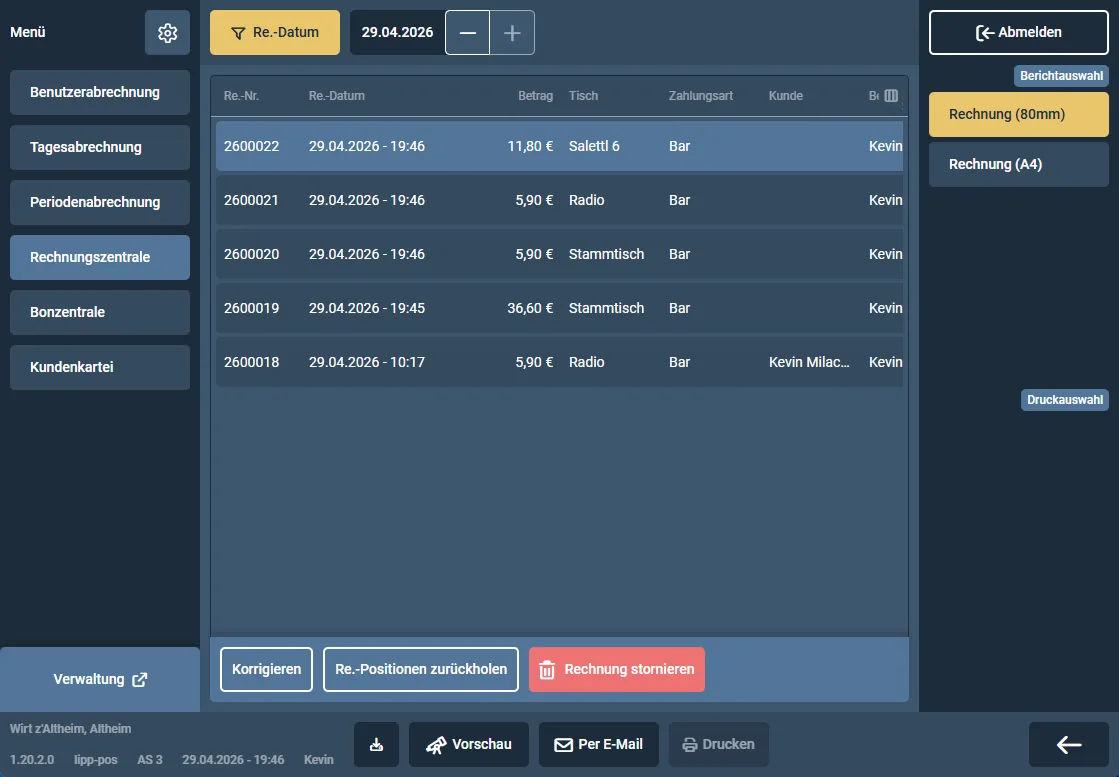Select Rechnung (A4) report format
The image size is (1119, 777).
[1018, 164]
